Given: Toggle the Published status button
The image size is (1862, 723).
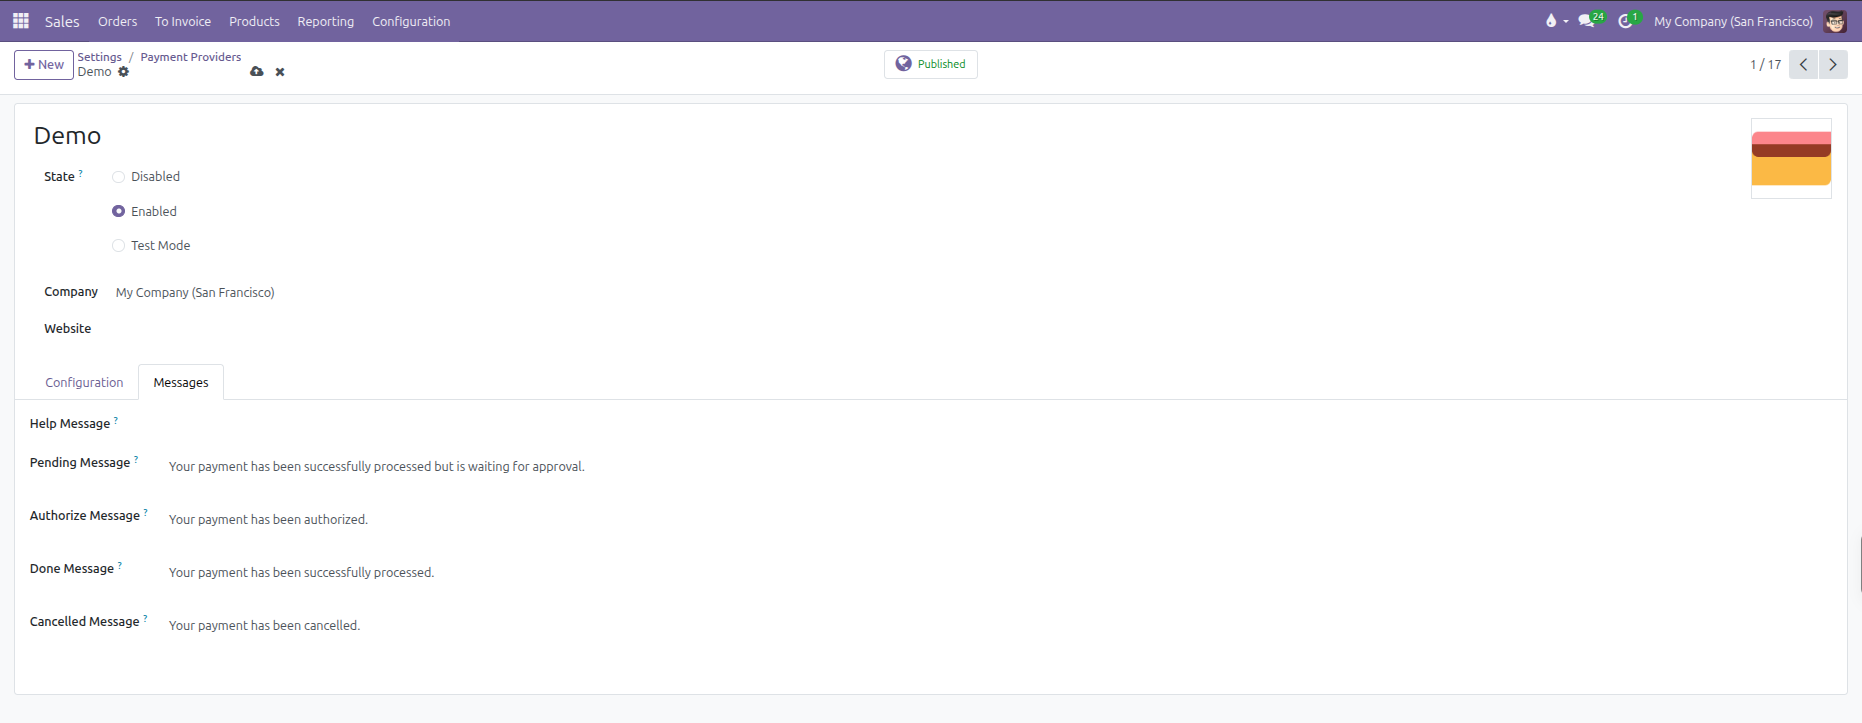Looking at the screenshot, I should tap(930, 64).
